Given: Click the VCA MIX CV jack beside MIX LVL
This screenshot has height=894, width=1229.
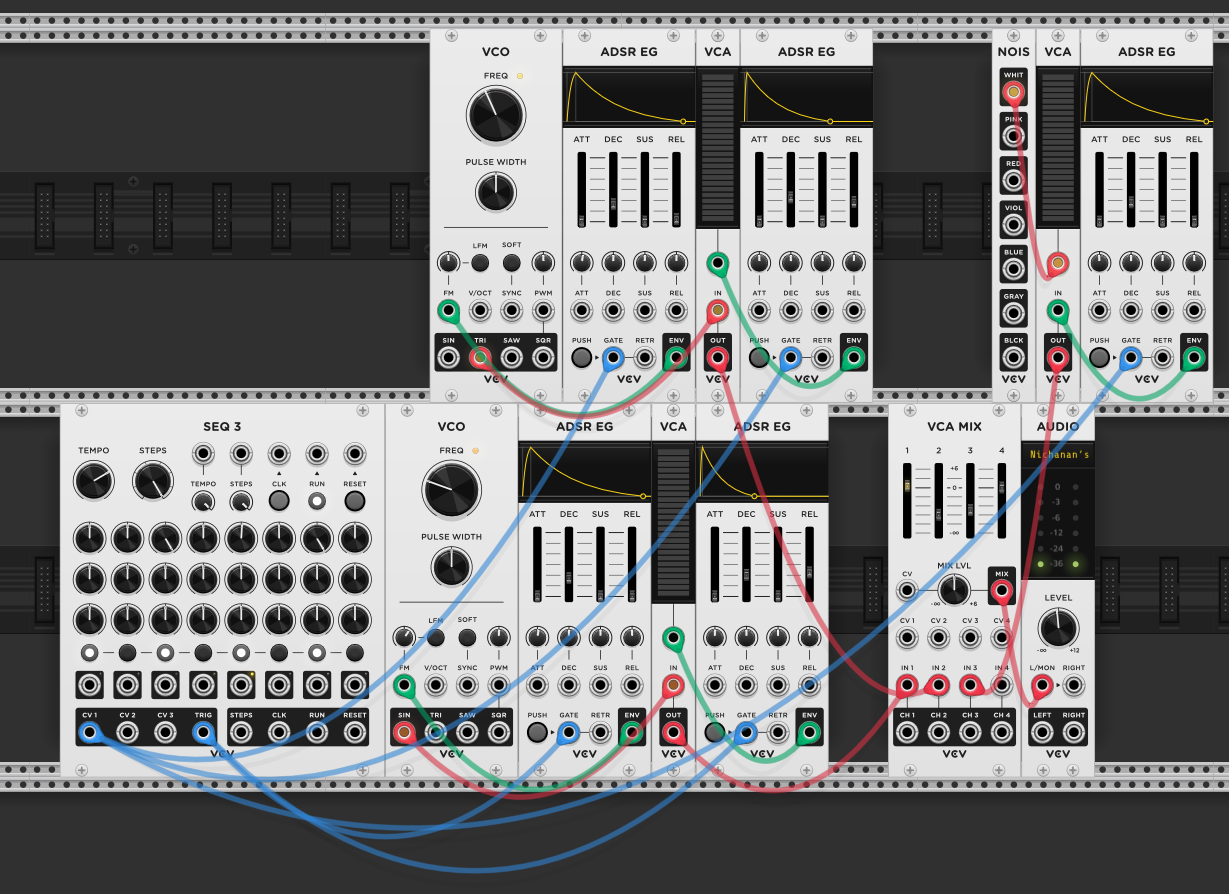Looking at the screenshot, I should click(x=907, y=591).
